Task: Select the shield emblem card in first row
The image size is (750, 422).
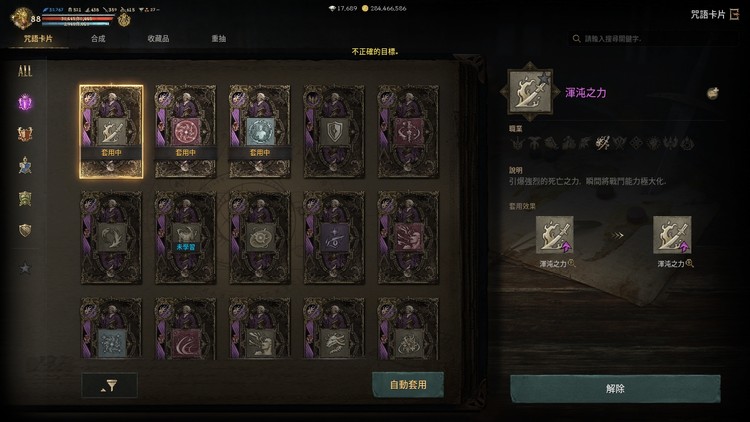Action: (x=334, y=132)
